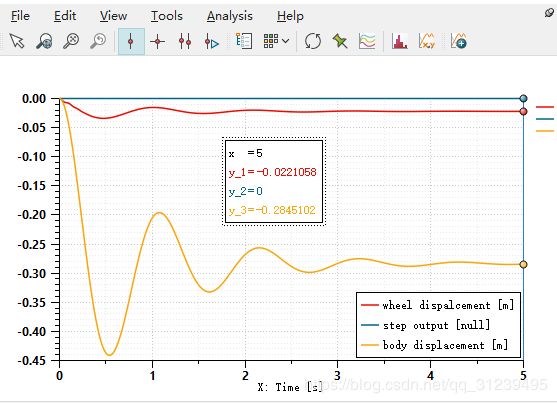Select body displacement [m] legend entry
Viewport: 557px width, 403px height.
point(434,345)
